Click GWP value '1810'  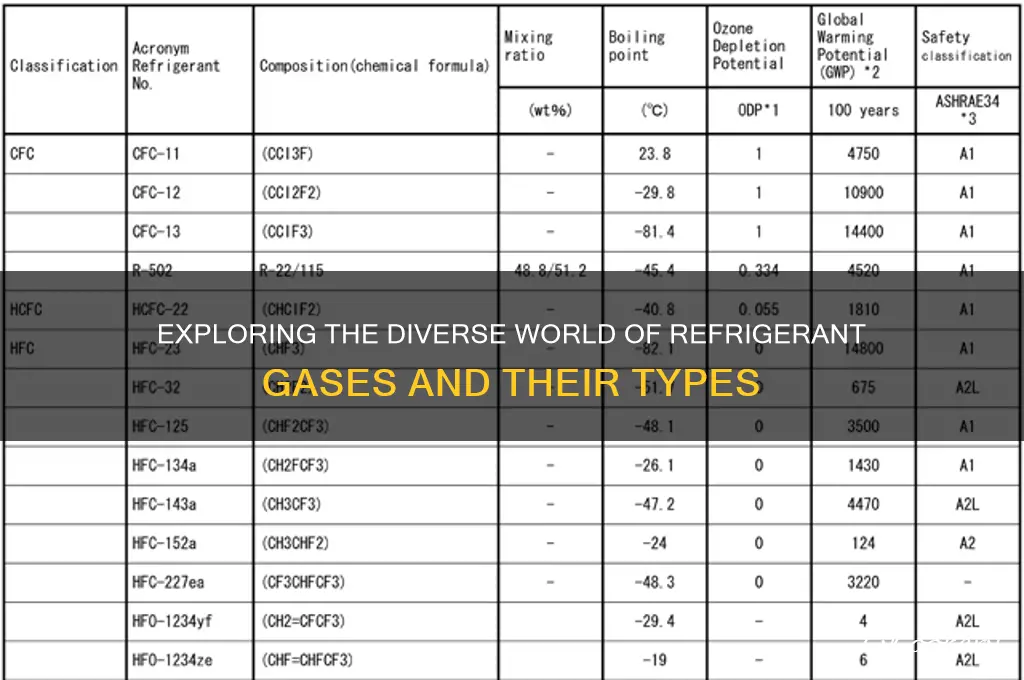click(863, 310)
